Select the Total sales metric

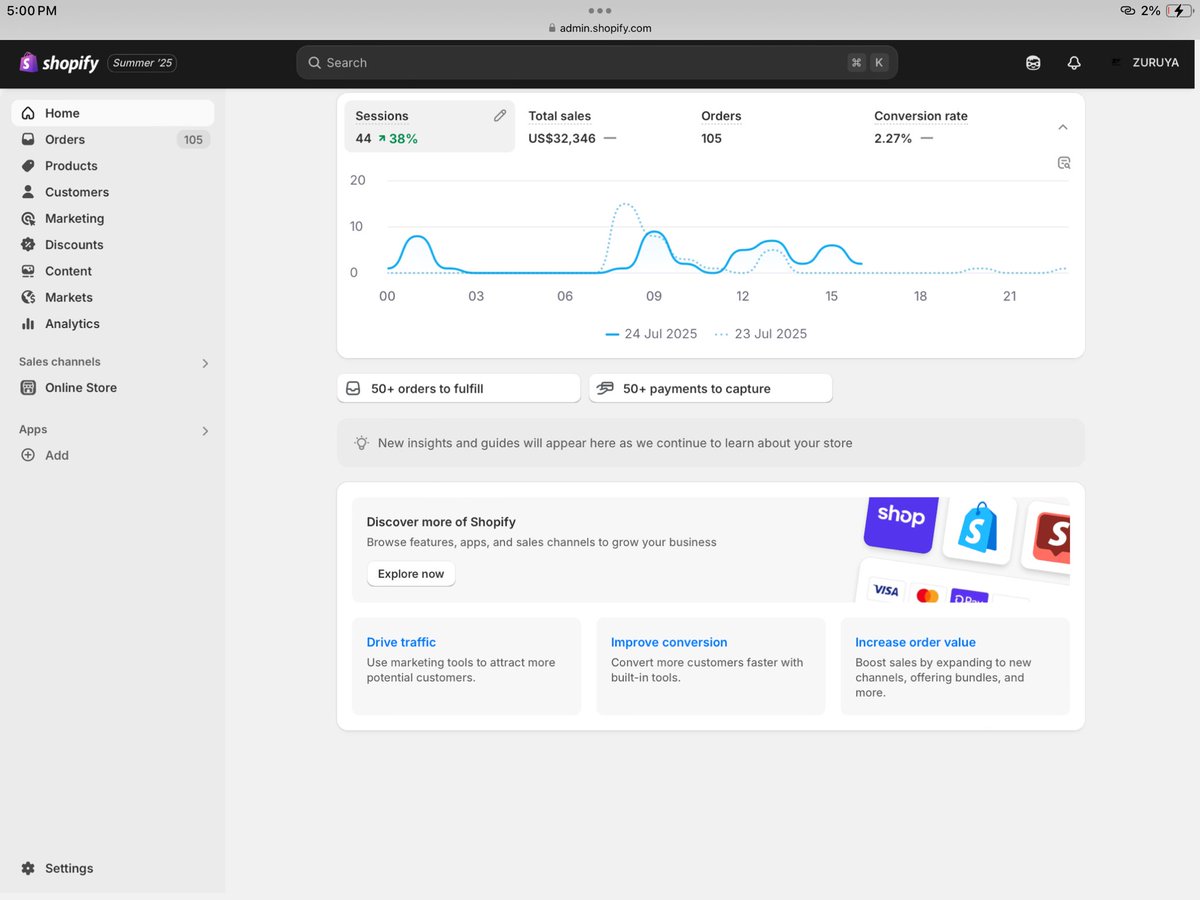[x=603, y=126]
